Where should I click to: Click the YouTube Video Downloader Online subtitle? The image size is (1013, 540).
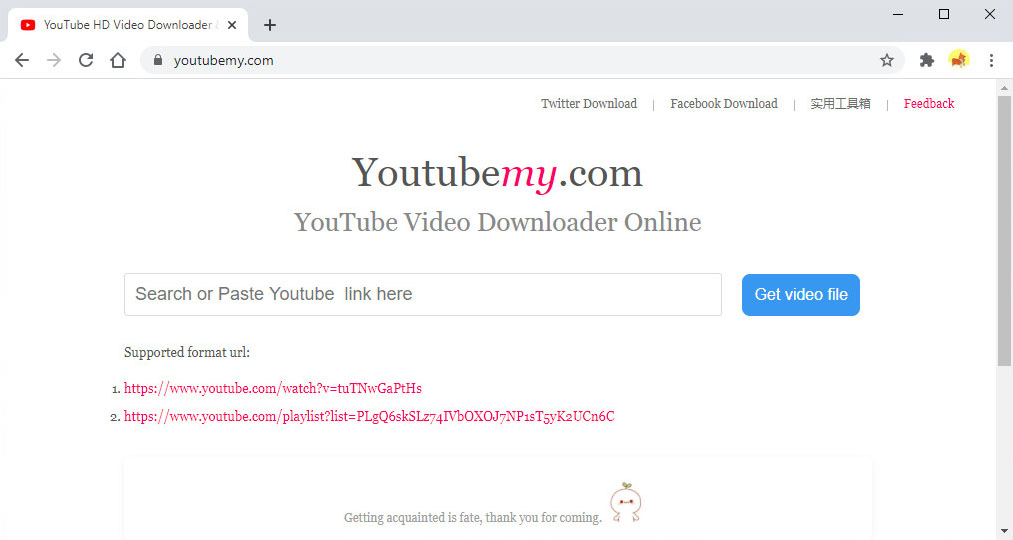click(497, 222)
